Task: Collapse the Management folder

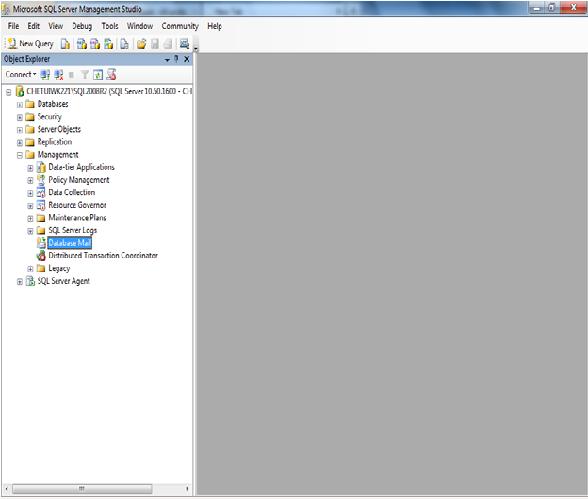Action: click(x=20, y=155)
